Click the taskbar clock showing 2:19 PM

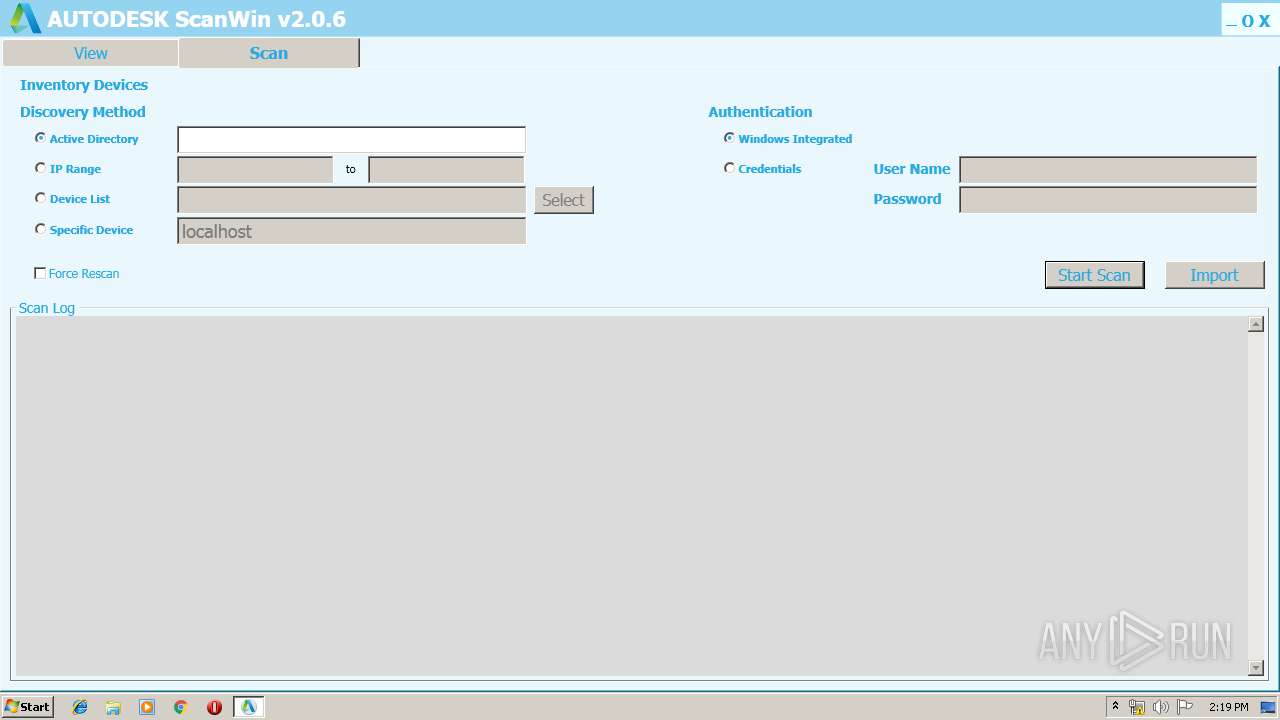(x=1228, y=707)
